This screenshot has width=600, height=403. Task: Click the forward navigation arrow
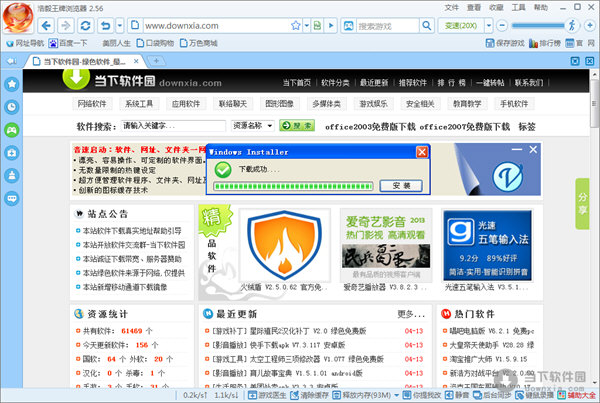click(65, 26)
